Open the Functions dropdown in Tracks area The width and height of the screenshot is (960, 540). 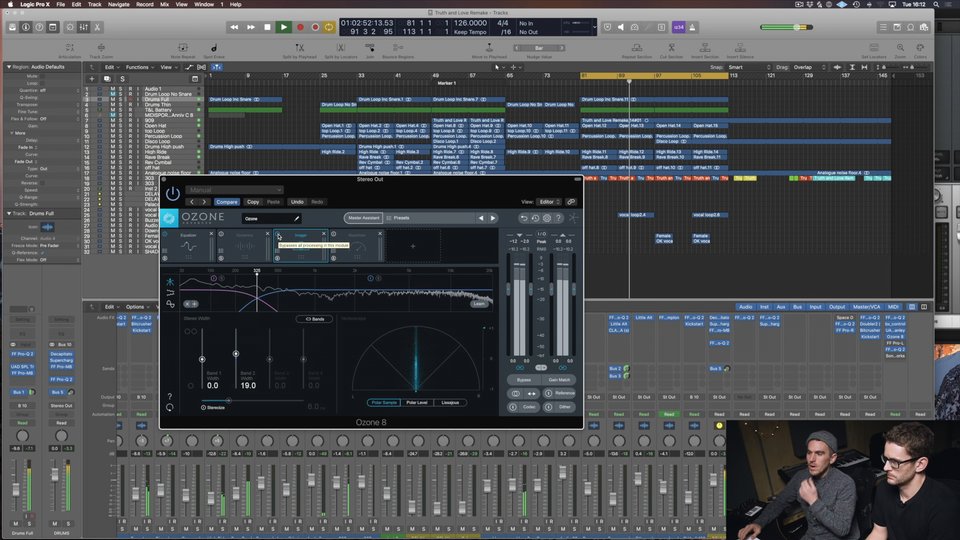(x=140, y=67)
